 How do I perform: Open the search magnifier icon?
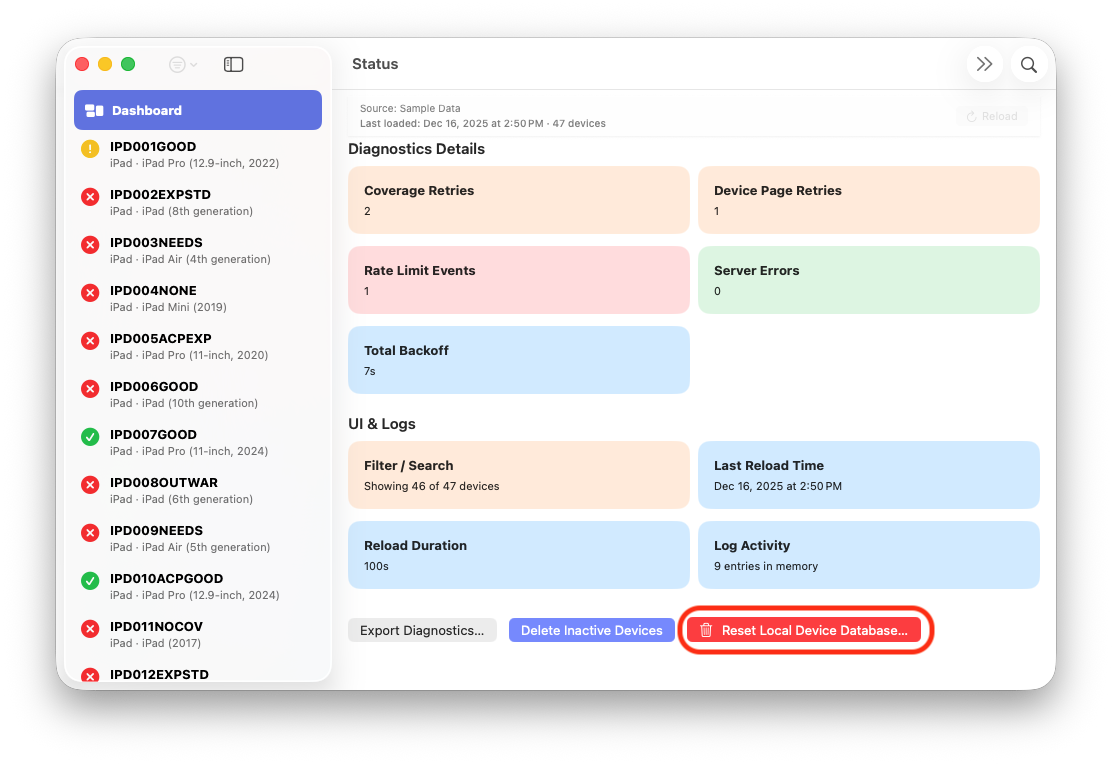1028,65
